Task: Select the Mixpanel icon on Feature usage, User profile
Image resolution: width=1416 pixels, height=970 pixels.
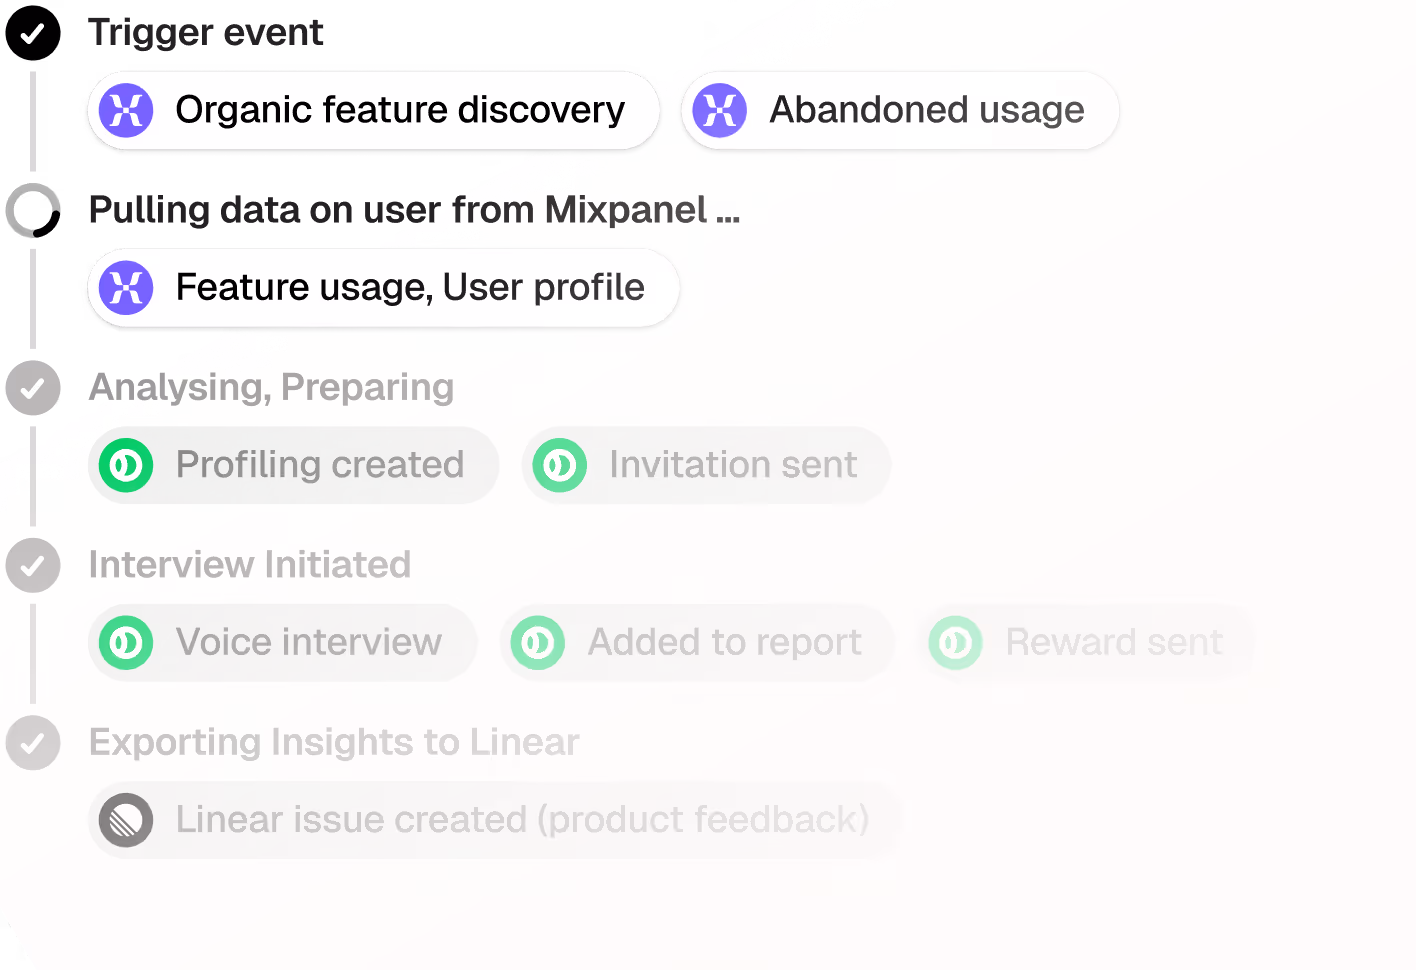Action: coord(125,288)
